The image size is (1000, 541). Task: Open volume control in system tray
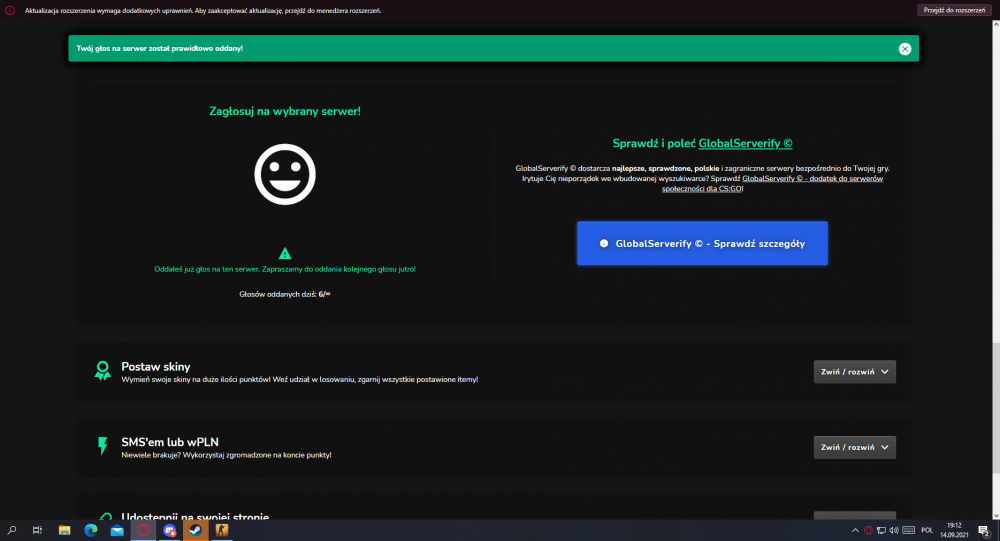pyautogui.click(x=894, y=530)
